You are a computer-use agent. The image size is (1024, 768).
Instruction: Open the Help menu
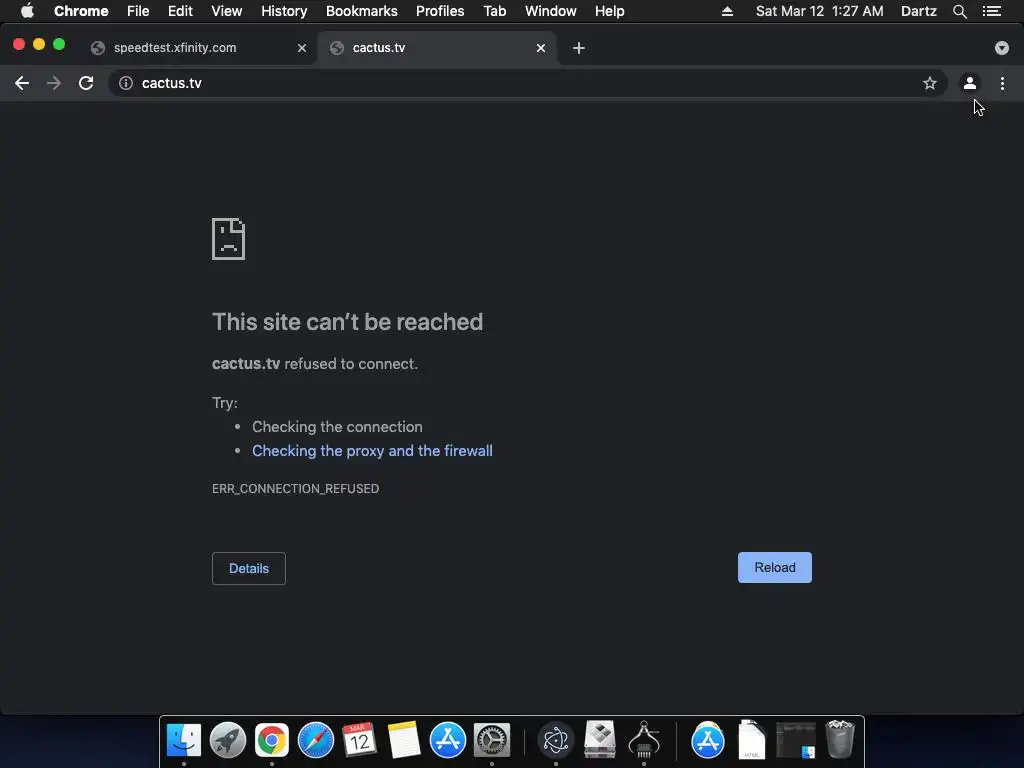(x=609, y=11)
